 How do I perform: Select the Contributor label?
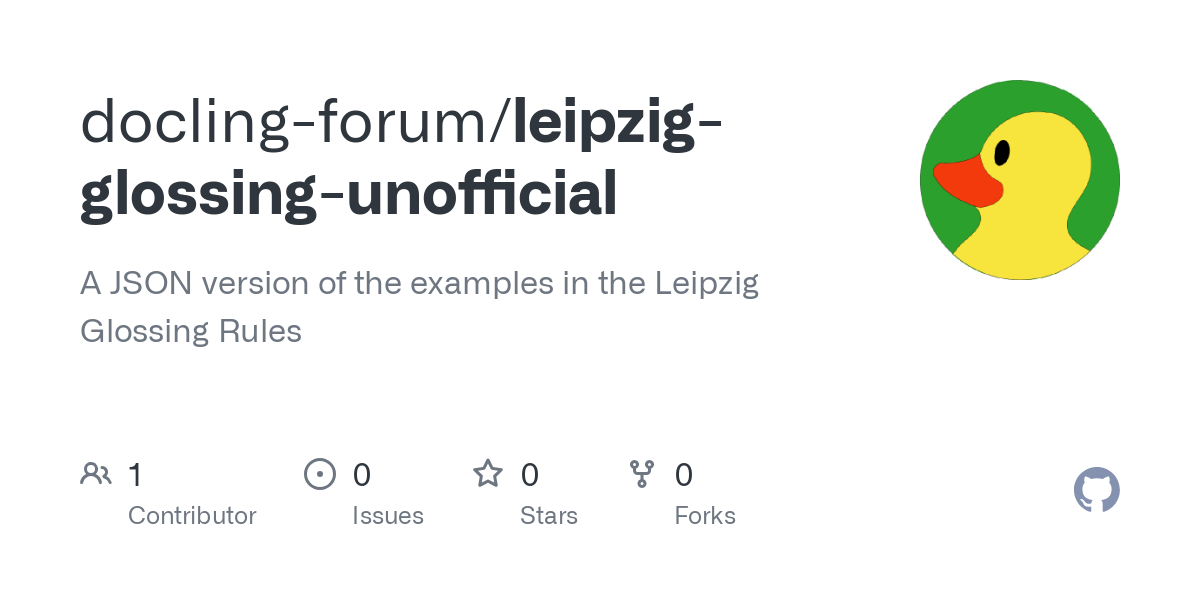point(192,516)
